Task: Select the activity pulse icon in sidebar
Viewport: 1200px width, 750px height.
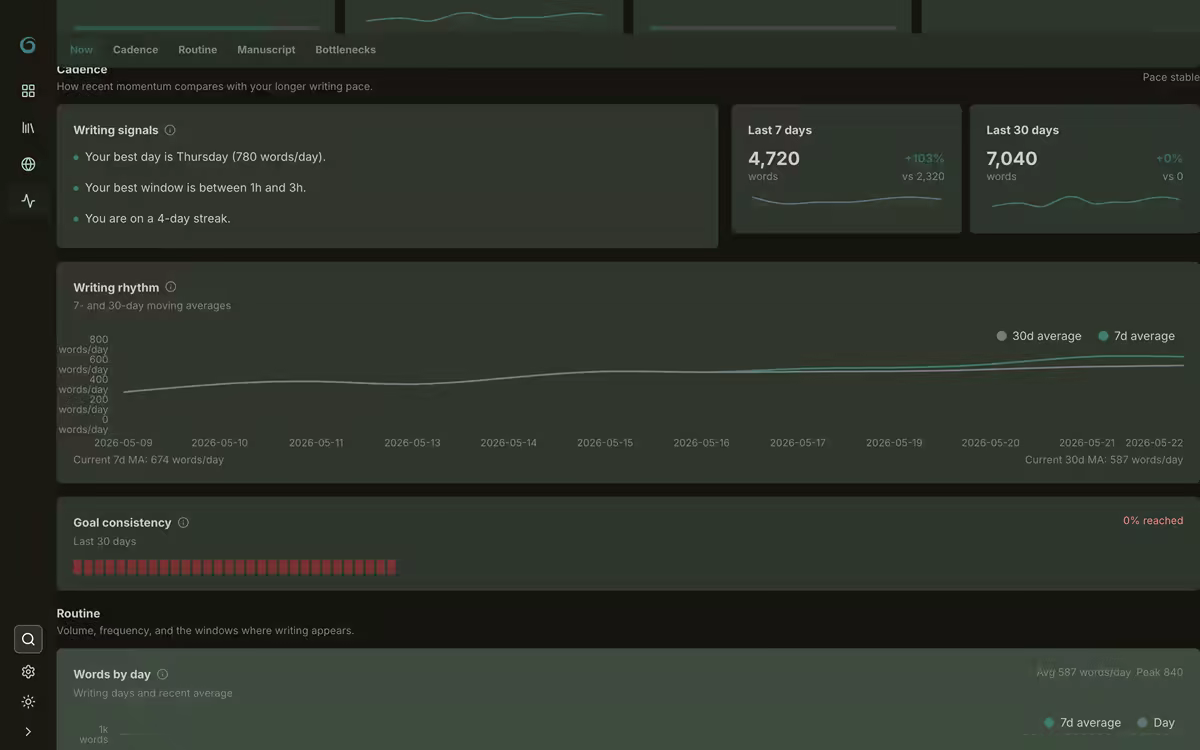Action: pos(28,201)
